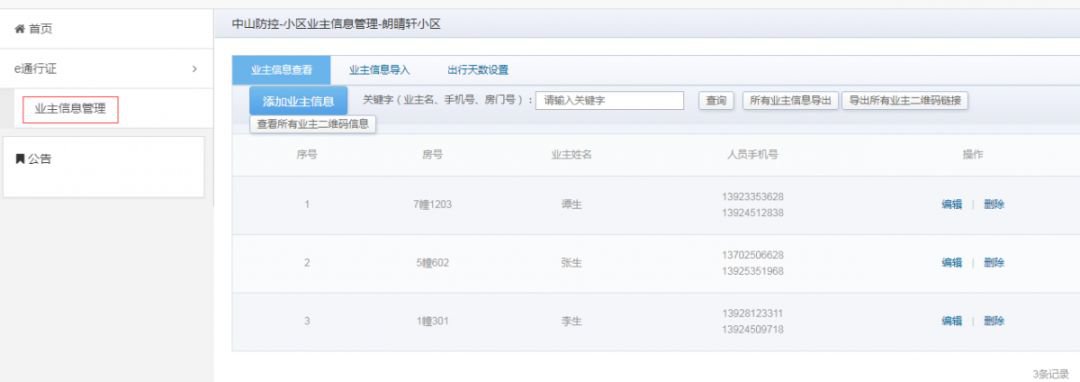The width and height of the screenshot is (1080, 382).
Task: Click 所有业主信息导出 button
Action: [791, 100]
